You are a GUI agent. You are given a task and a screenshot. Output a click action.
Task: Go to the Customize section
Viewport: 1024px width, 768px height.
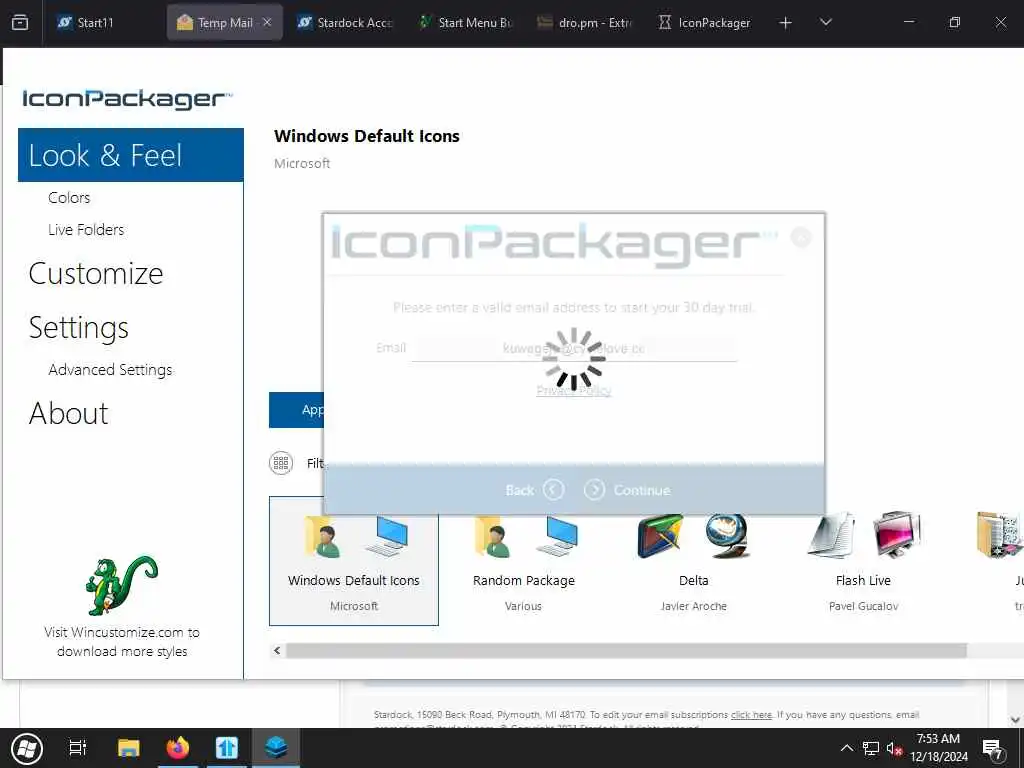[x=95, y=273]
